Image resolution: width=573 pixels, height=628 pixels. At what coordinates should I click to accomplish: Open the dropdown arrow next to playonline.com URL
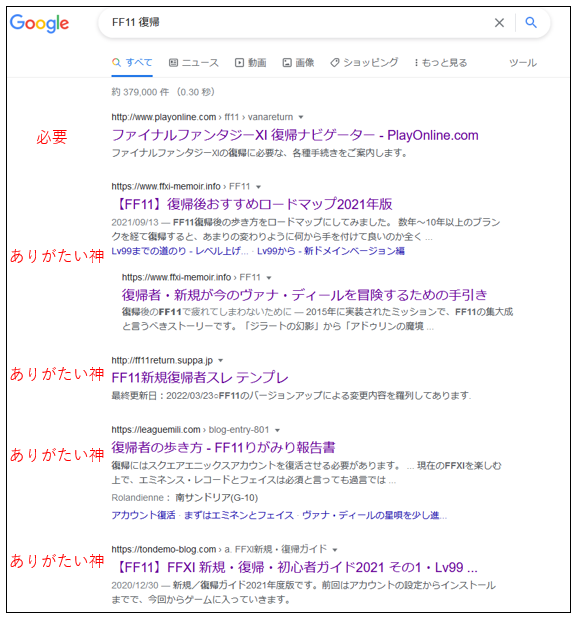[301, 117]
